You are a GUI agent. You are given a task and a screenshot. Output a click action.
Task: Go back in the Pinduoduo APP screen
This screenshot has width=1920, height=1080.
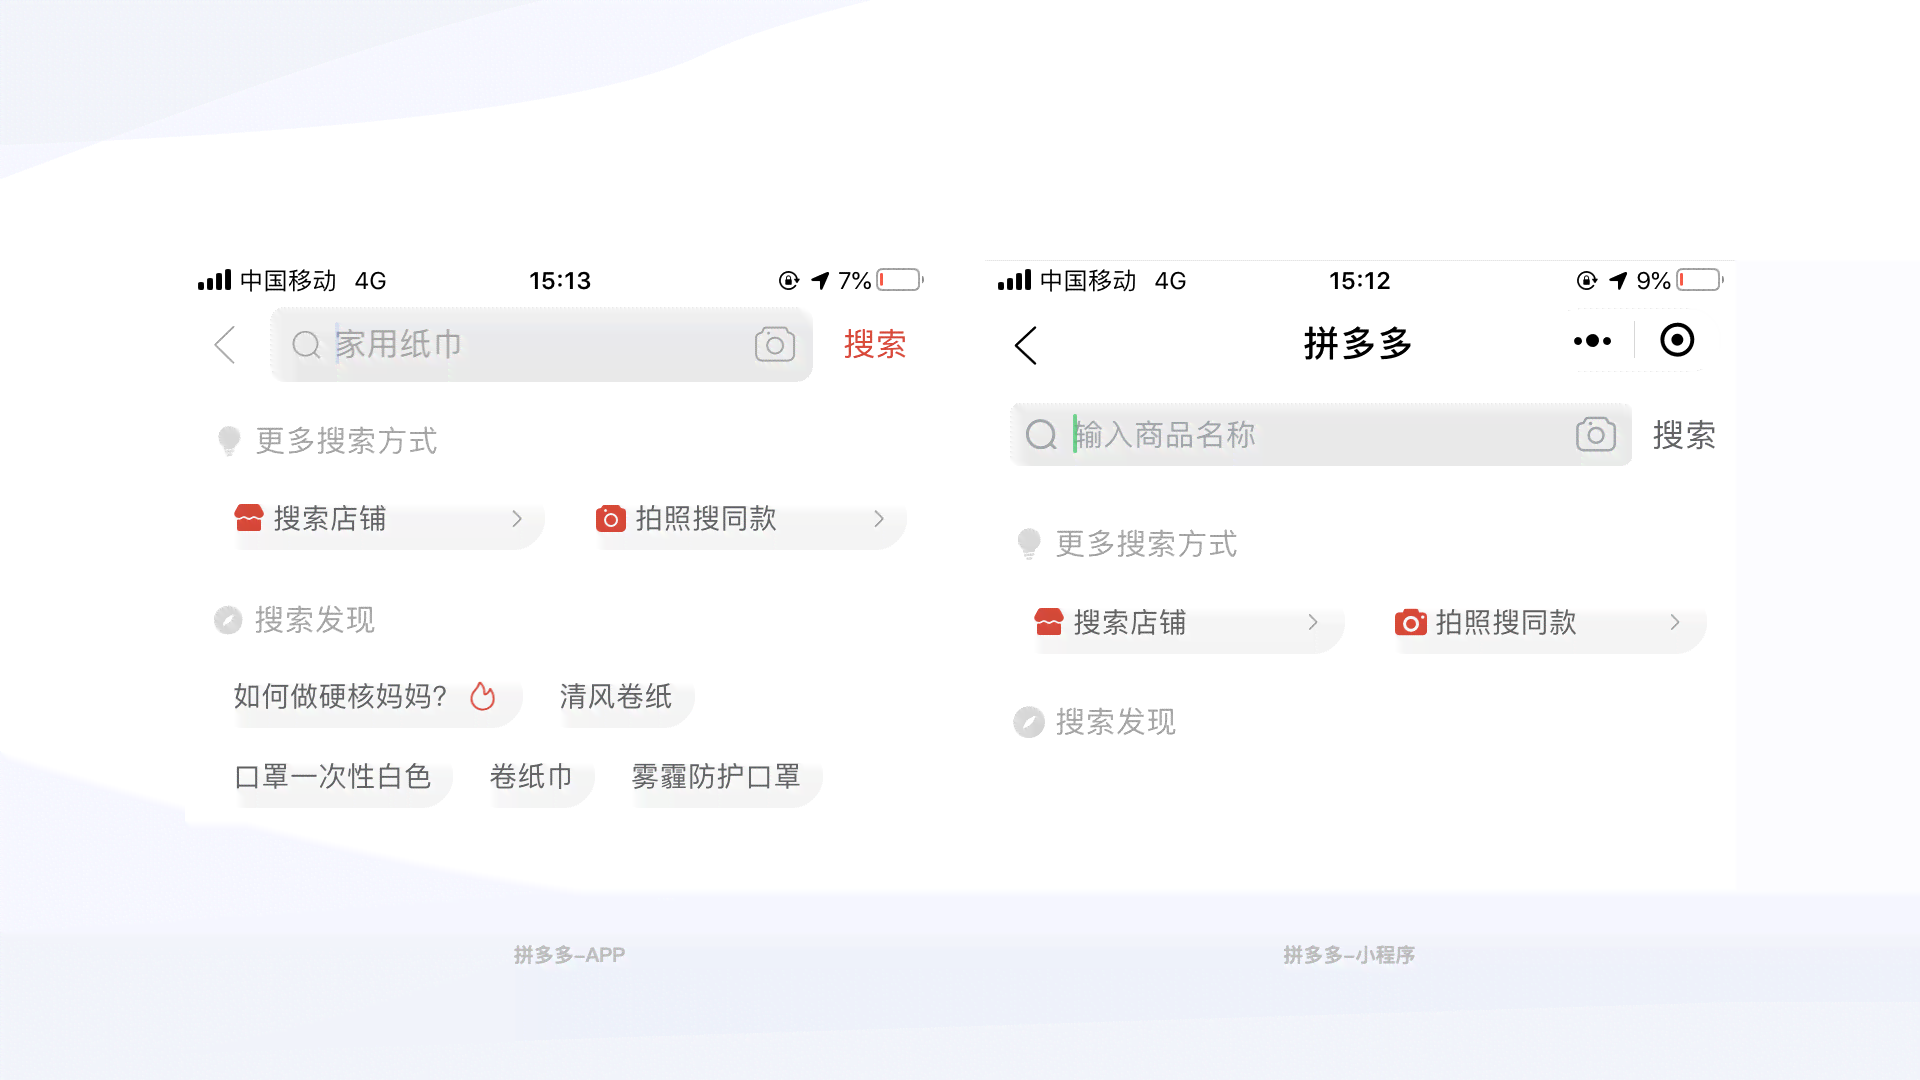tap(226, 345)
